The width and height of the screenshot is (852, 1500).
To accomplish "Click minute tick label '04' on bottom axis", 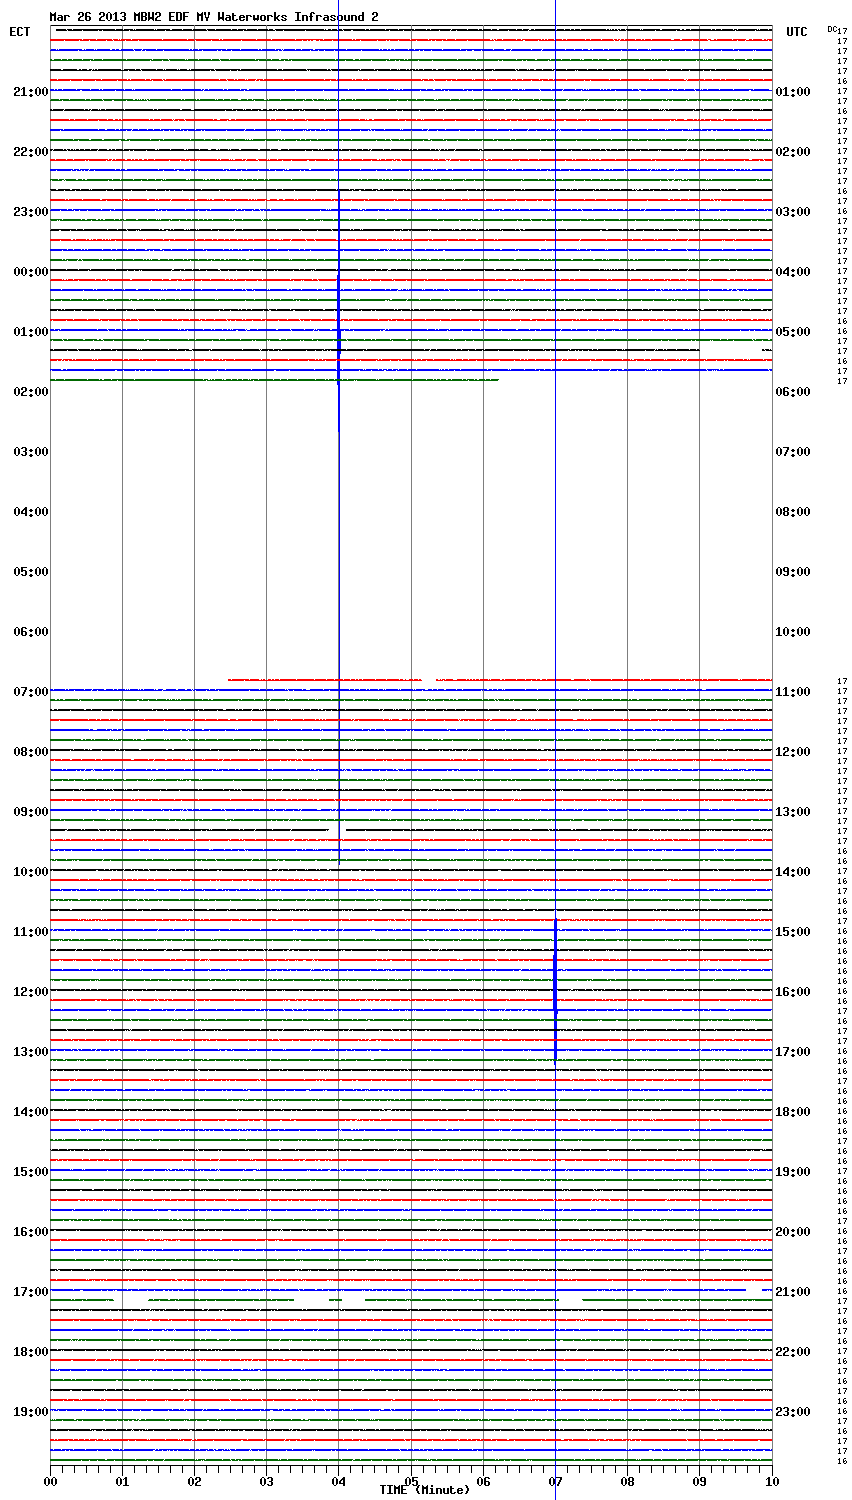I will pyautogui.click(x=339, y=1481).
